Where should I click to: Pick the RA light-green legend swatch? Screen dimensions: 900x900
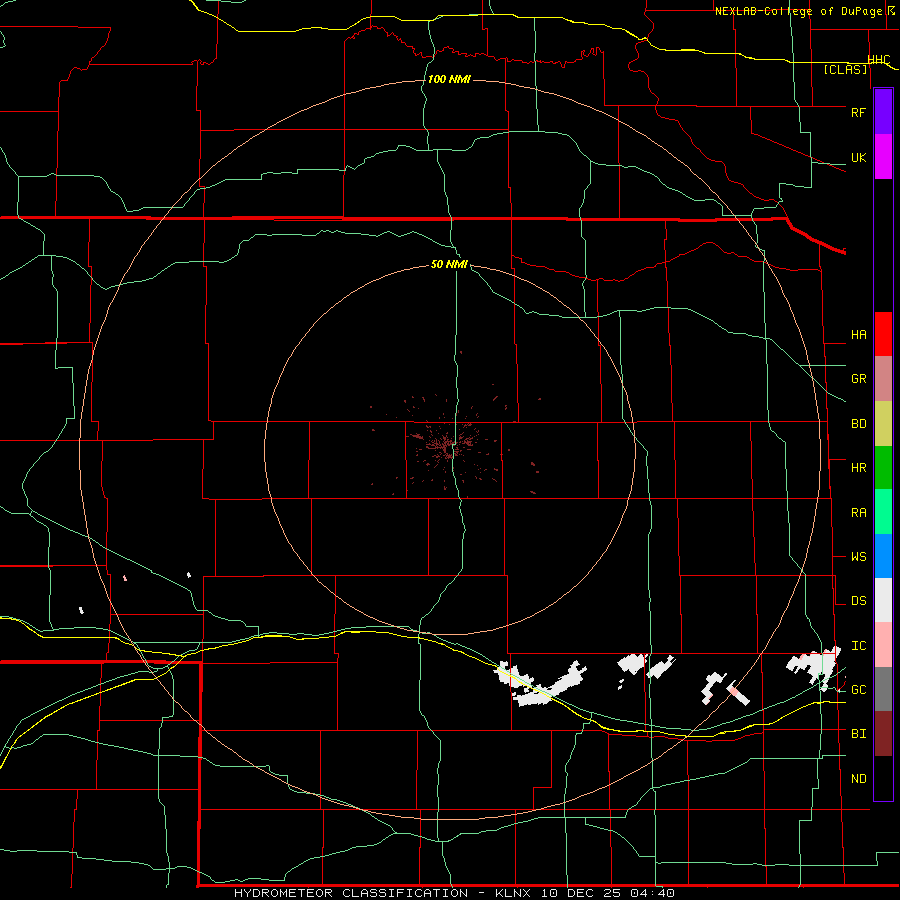(883, 512)
